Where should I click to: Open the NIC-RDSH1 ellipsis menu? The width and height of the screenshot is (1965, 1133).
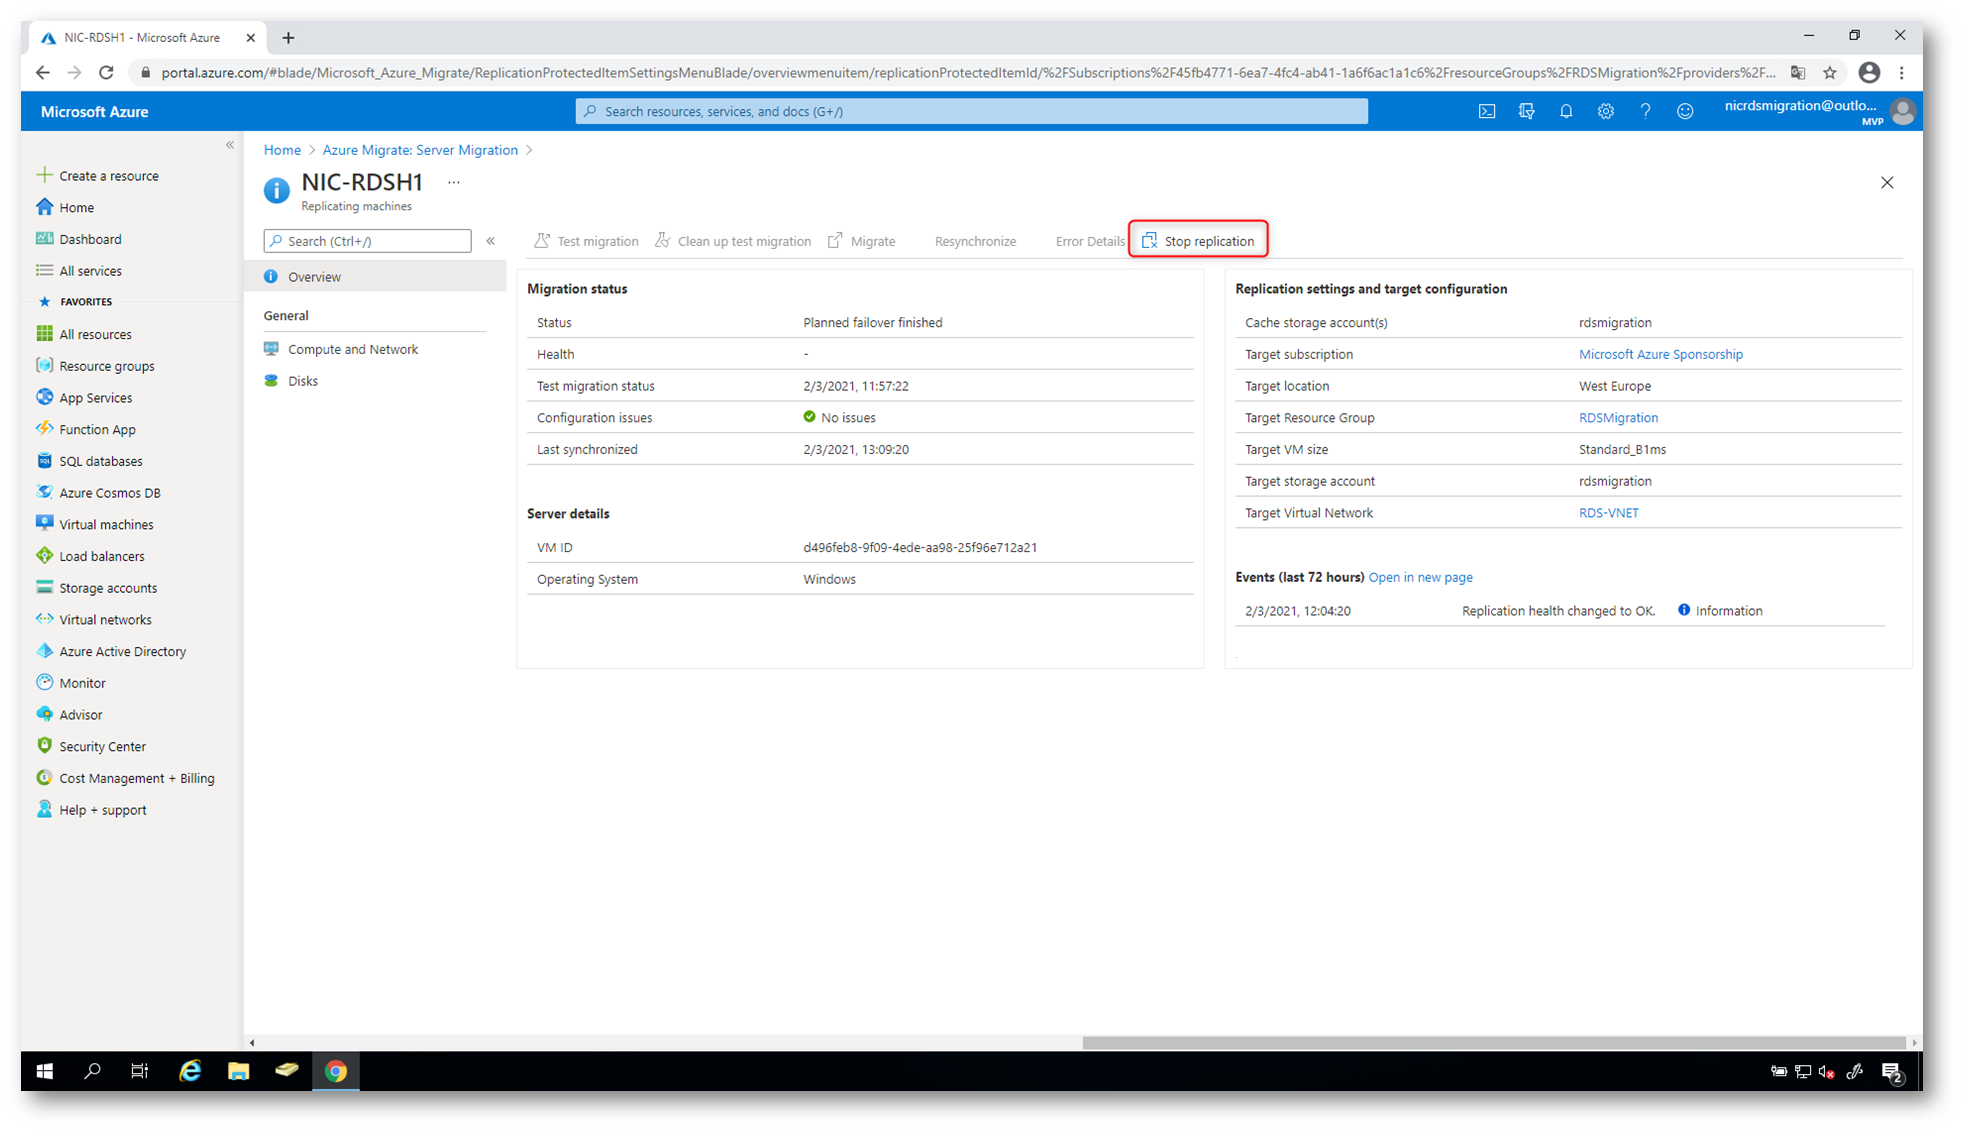454,182
